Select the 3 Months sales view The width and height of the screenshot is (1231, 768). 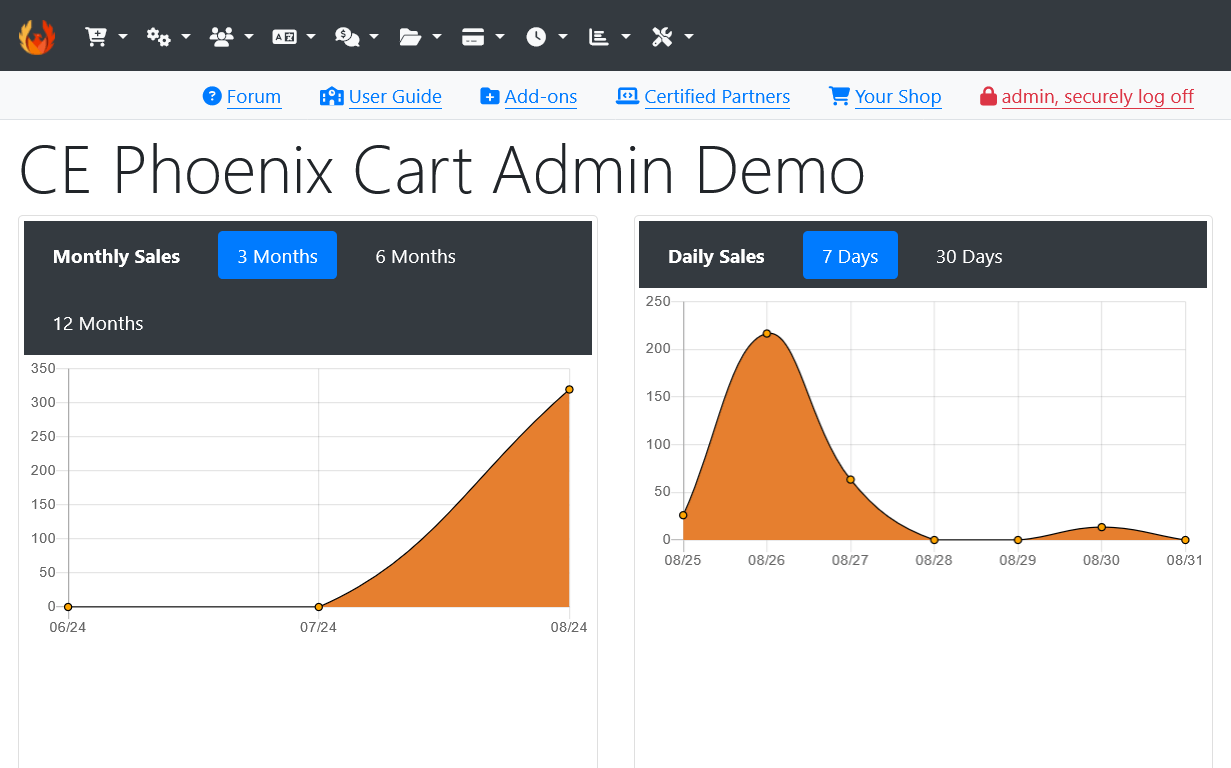coord(277,256)
